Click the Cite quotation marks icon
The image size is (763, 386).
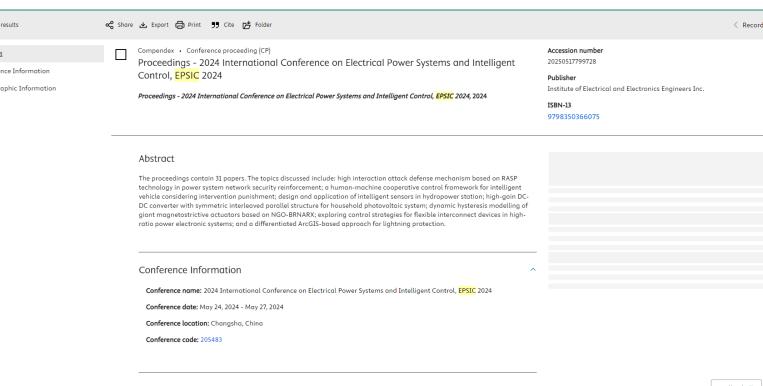pyautogui.click(x=215, y=25)
